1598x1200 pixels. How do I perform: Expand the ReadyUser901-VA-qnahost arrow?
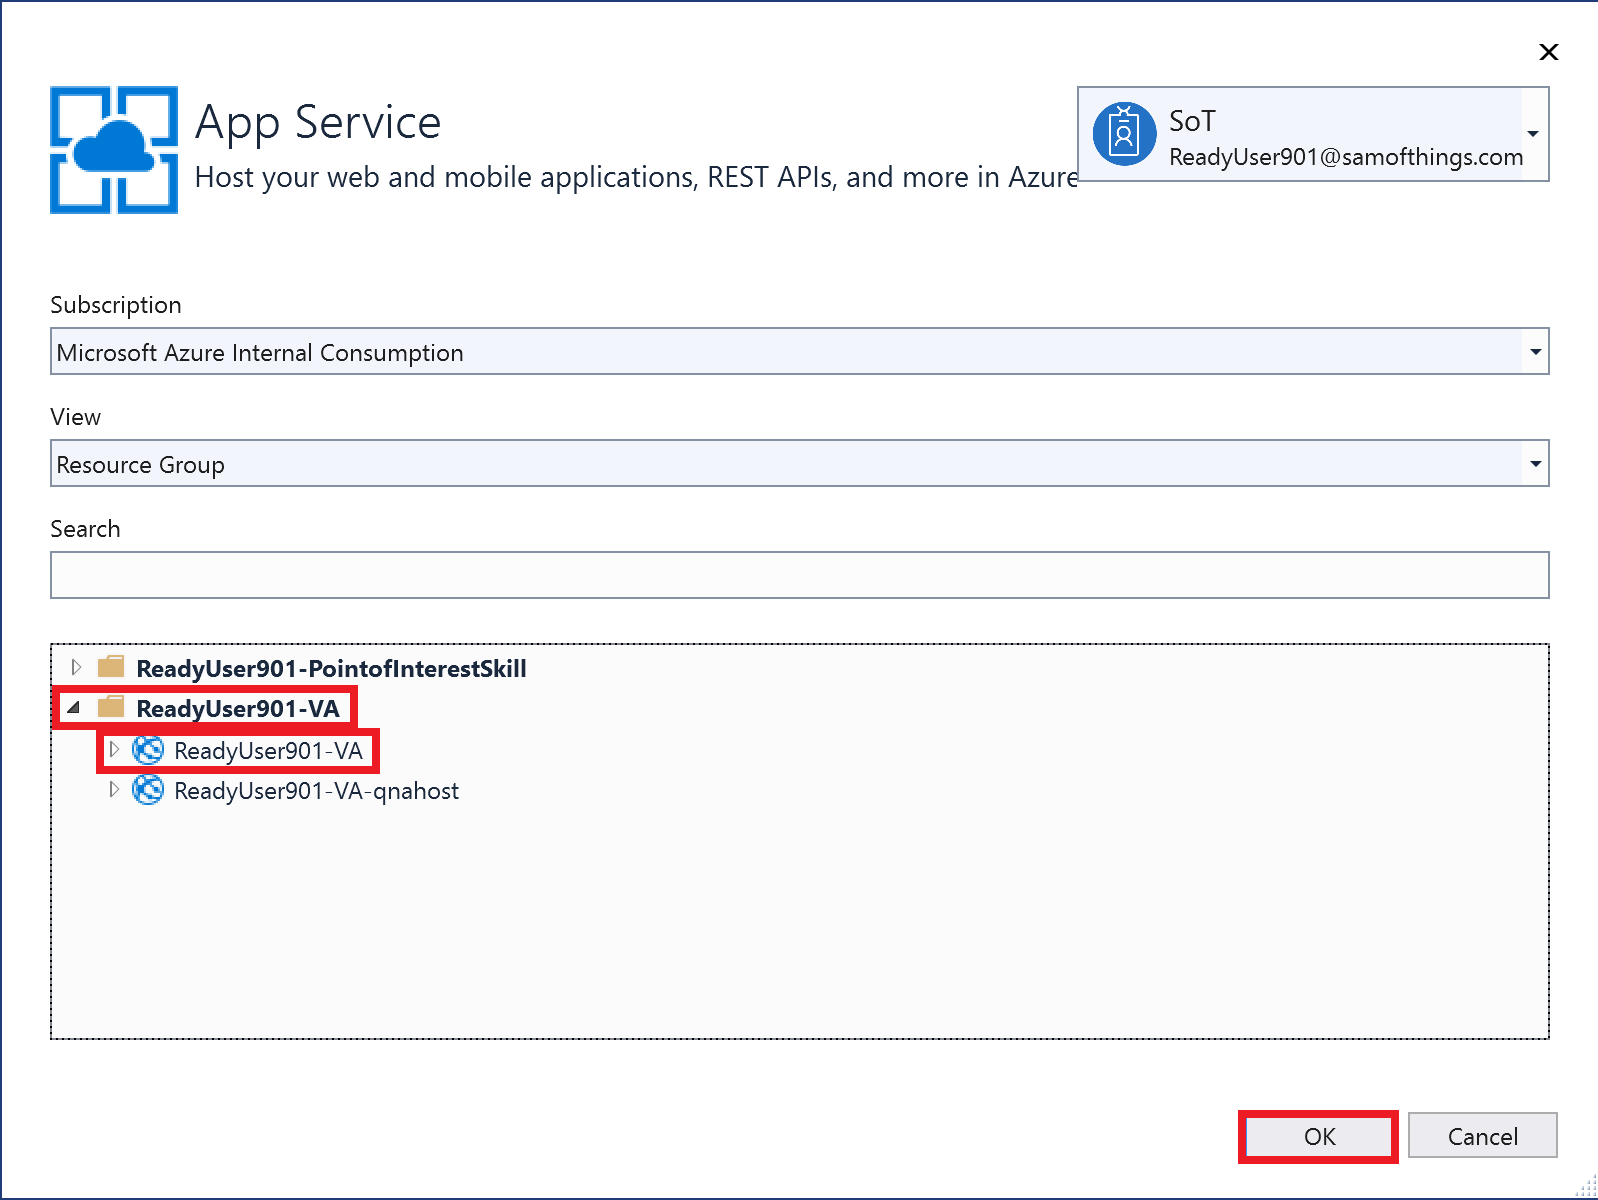(114, 789)
